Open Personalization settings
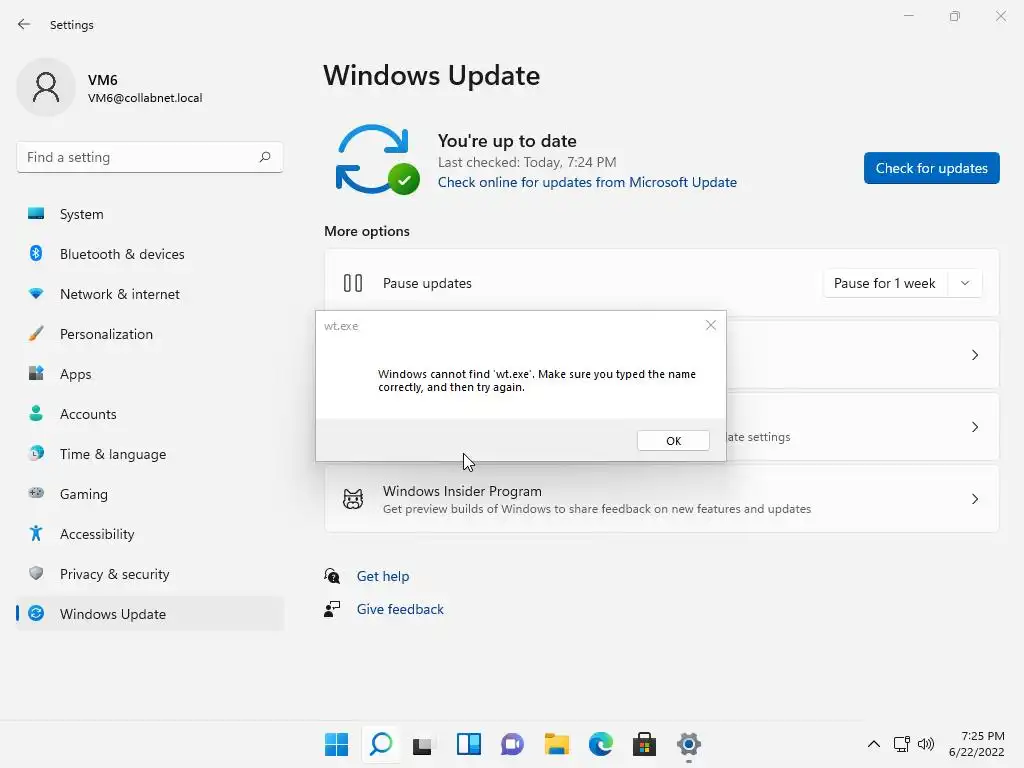 tap(150, 334)
